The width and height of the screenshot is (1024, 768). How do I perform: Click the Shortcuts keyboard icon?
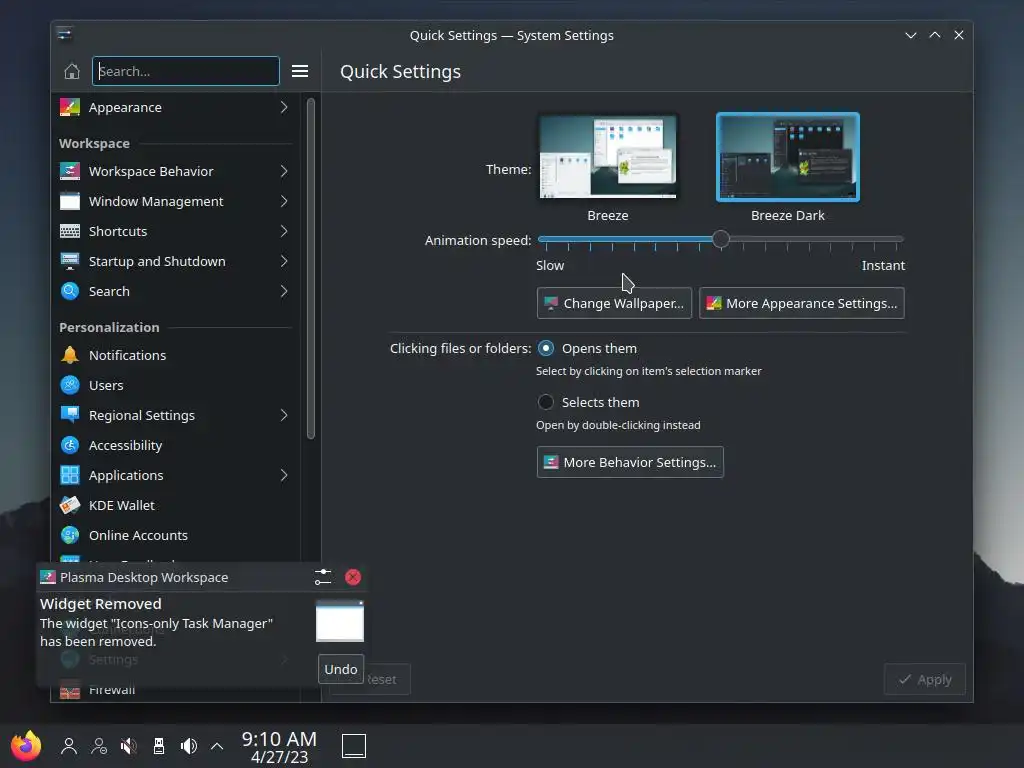coord(70,231)
